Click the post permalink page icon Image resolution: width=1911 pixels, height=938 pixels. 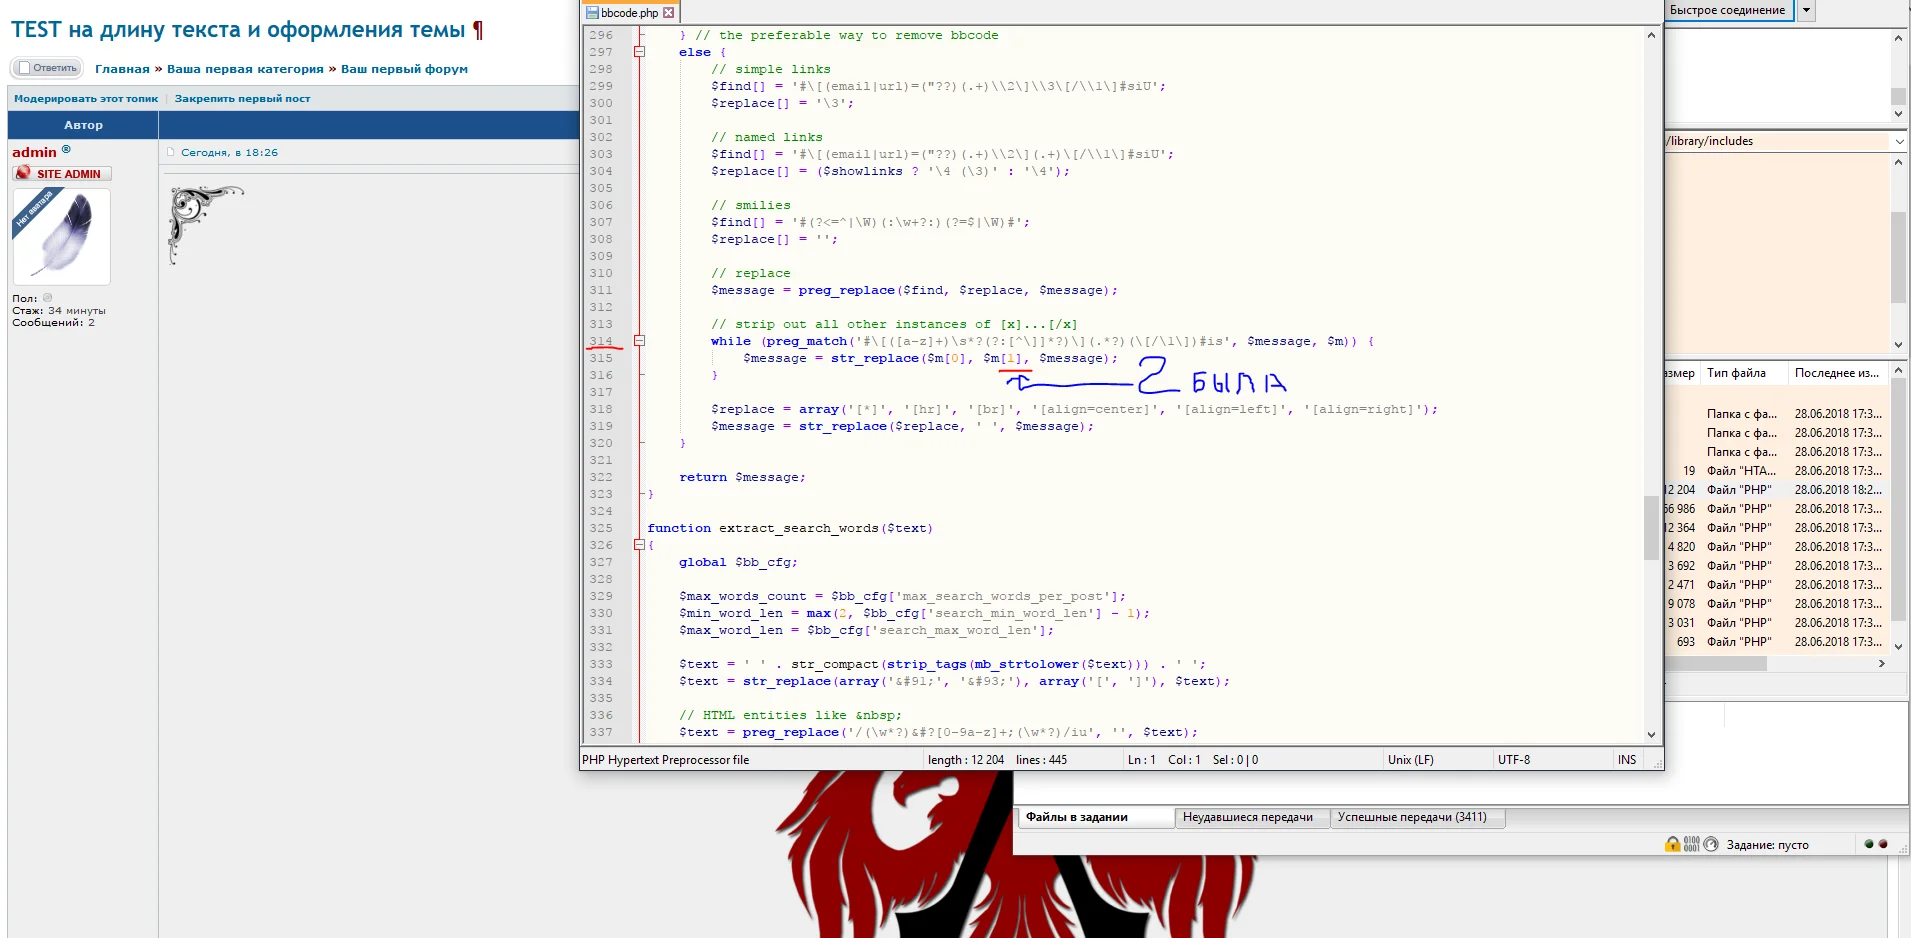(x=171, y=152)
